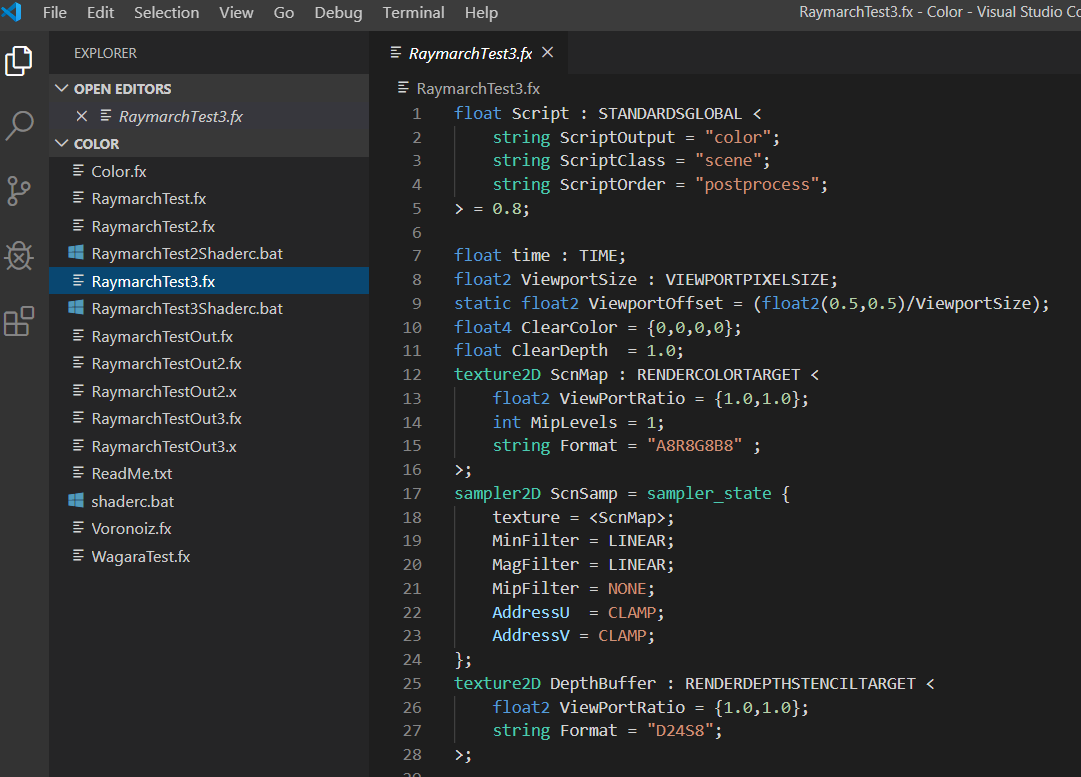1081x777 pixels.
Task: Click the STANDARDSGLOBAL semantic on line 1
Action: 669,113
